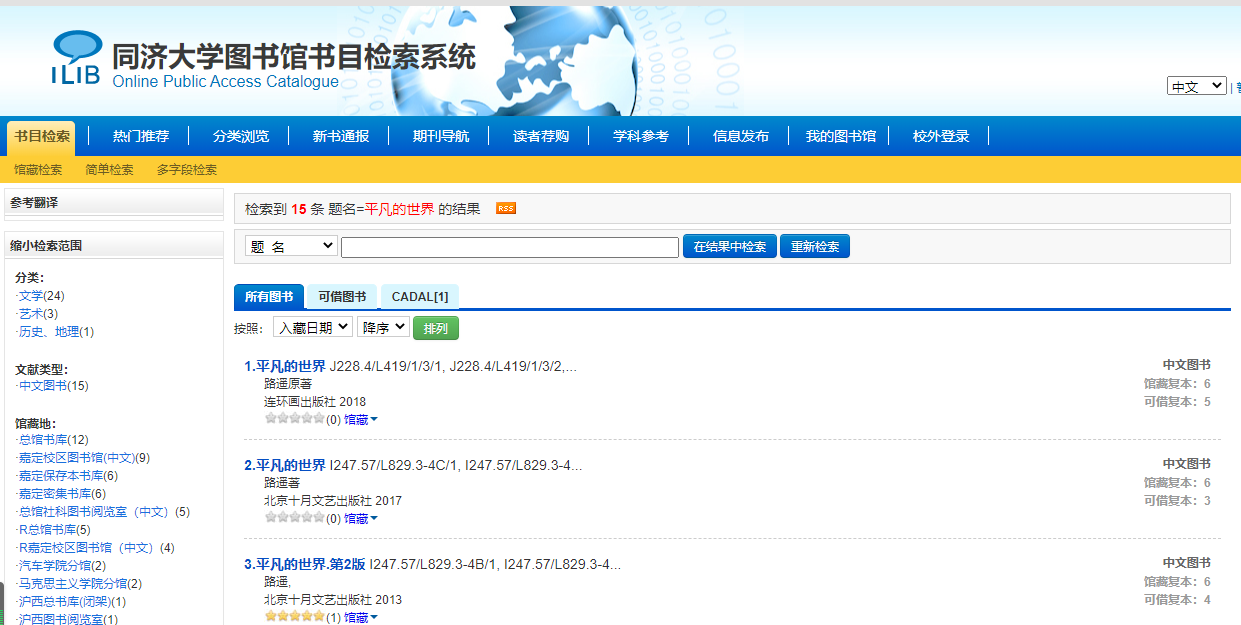Viewport: 1241px width, 625px height.
Task: Open the 分类浏览 menu
Action: tap(241, 137)
